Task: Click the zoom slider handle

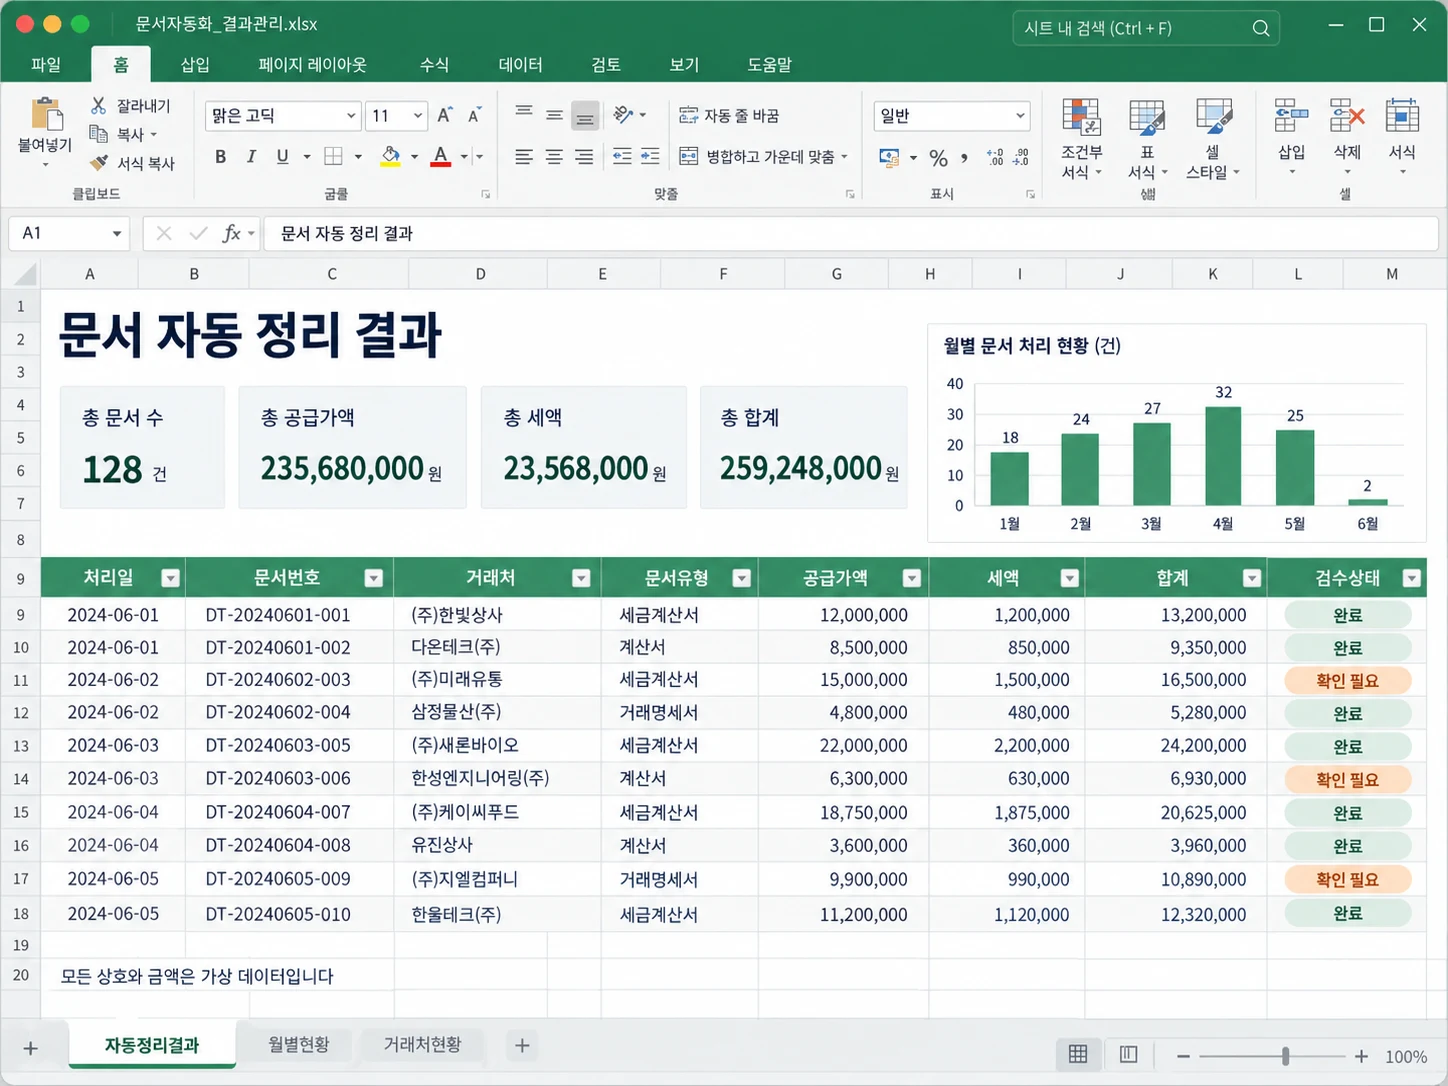Action: [1286, 1056]
